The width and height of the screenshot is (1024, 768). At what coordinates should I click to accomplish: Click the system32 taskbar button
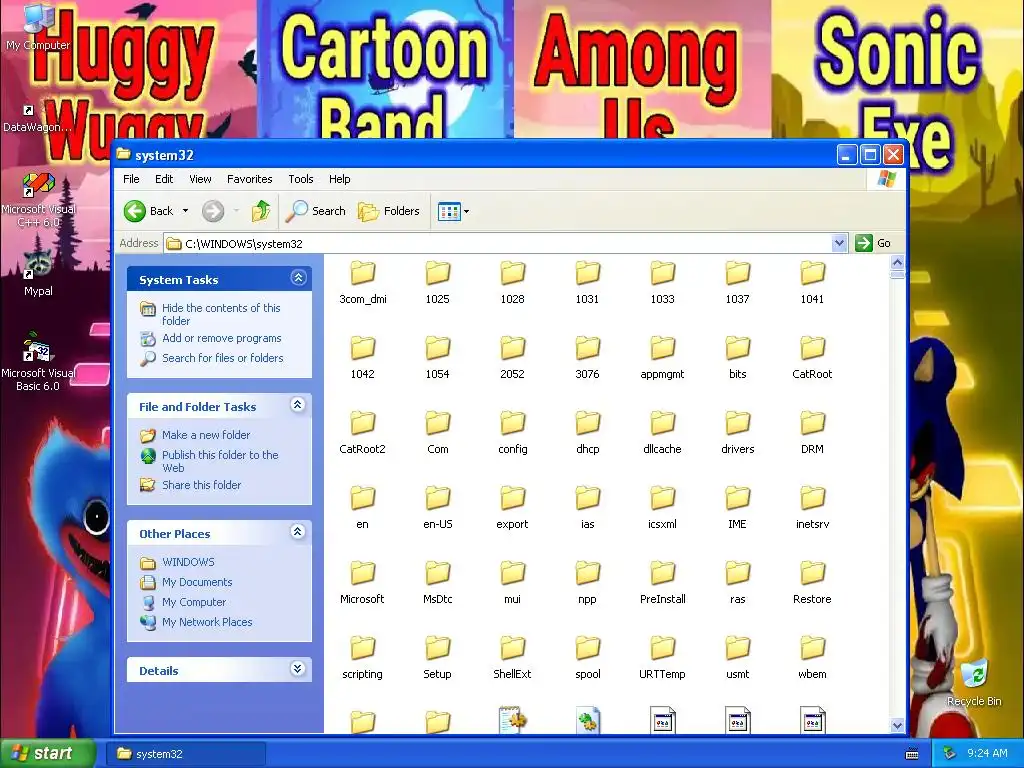pyautogui.click(x=186, y=754)
